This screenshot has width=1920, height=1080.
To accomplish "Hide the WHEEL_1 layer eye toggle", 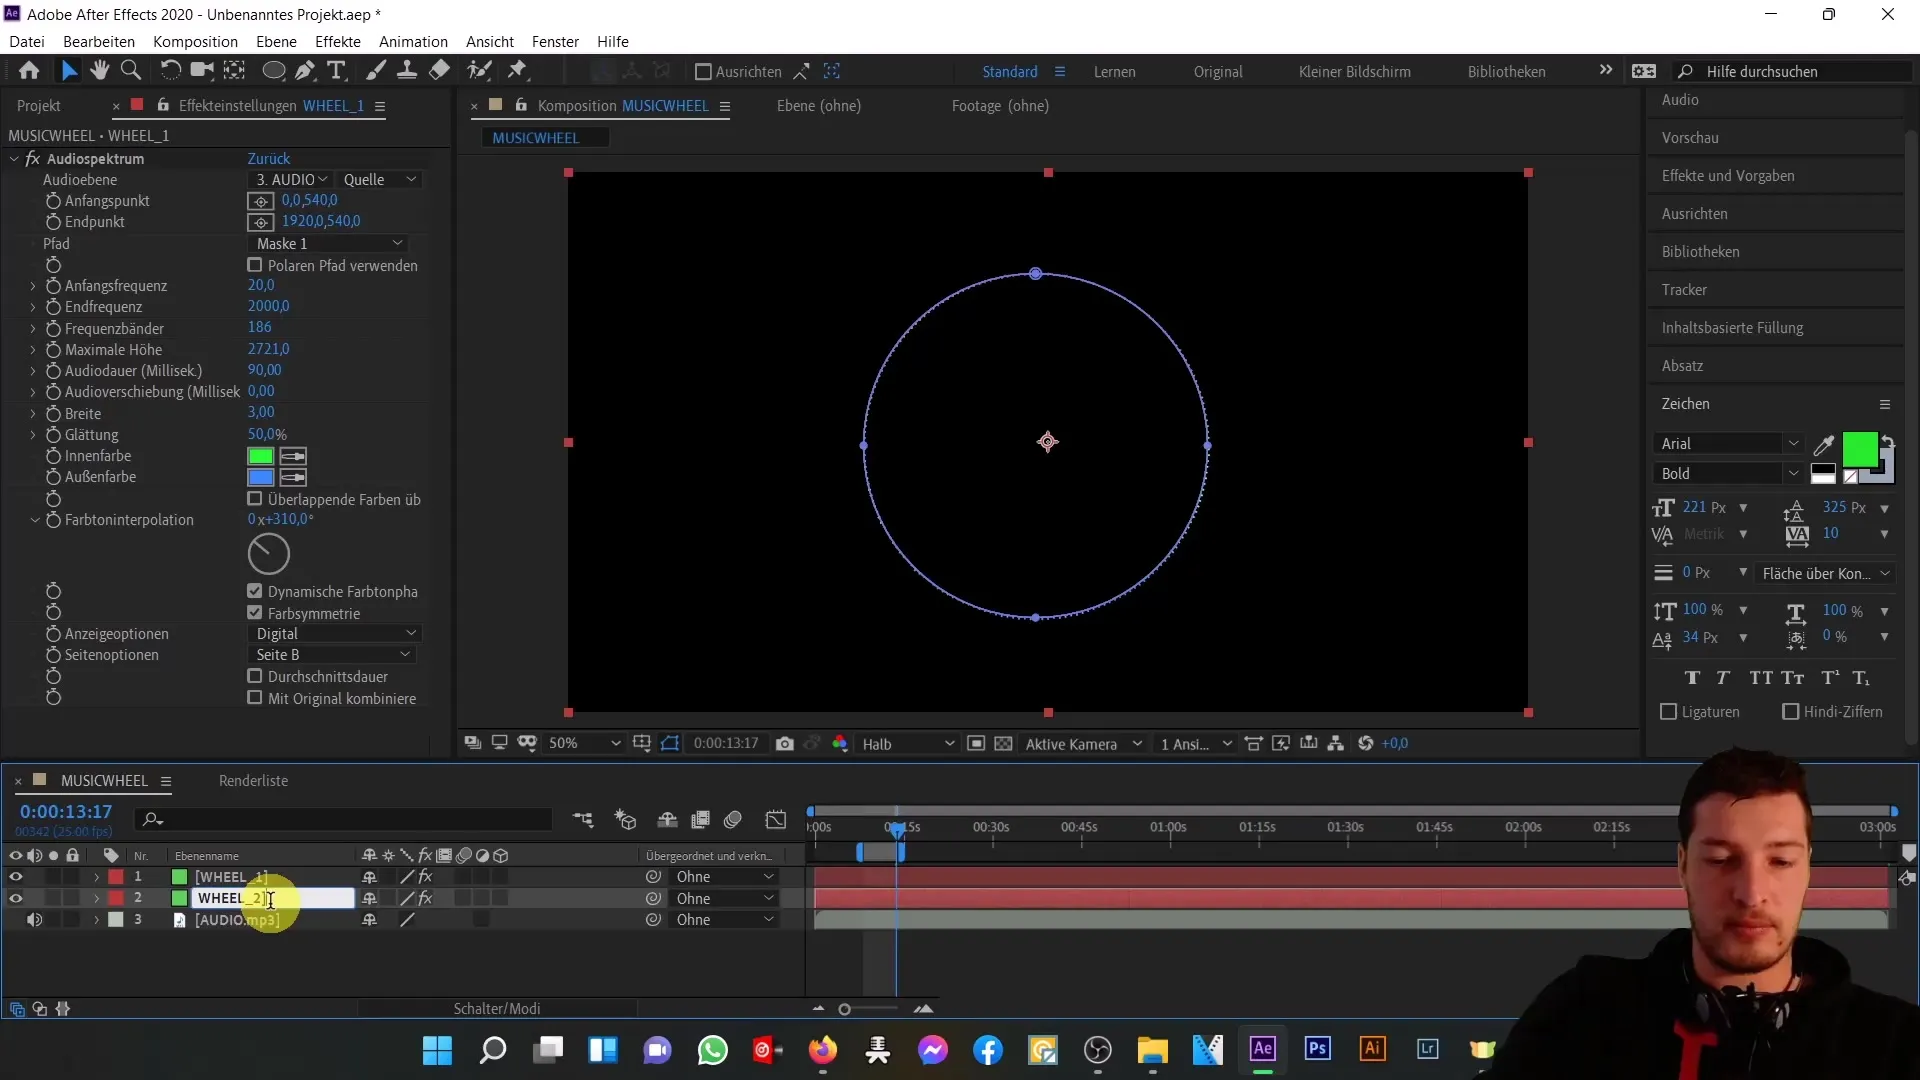I will pyautogui.click(x=15, y=877).
